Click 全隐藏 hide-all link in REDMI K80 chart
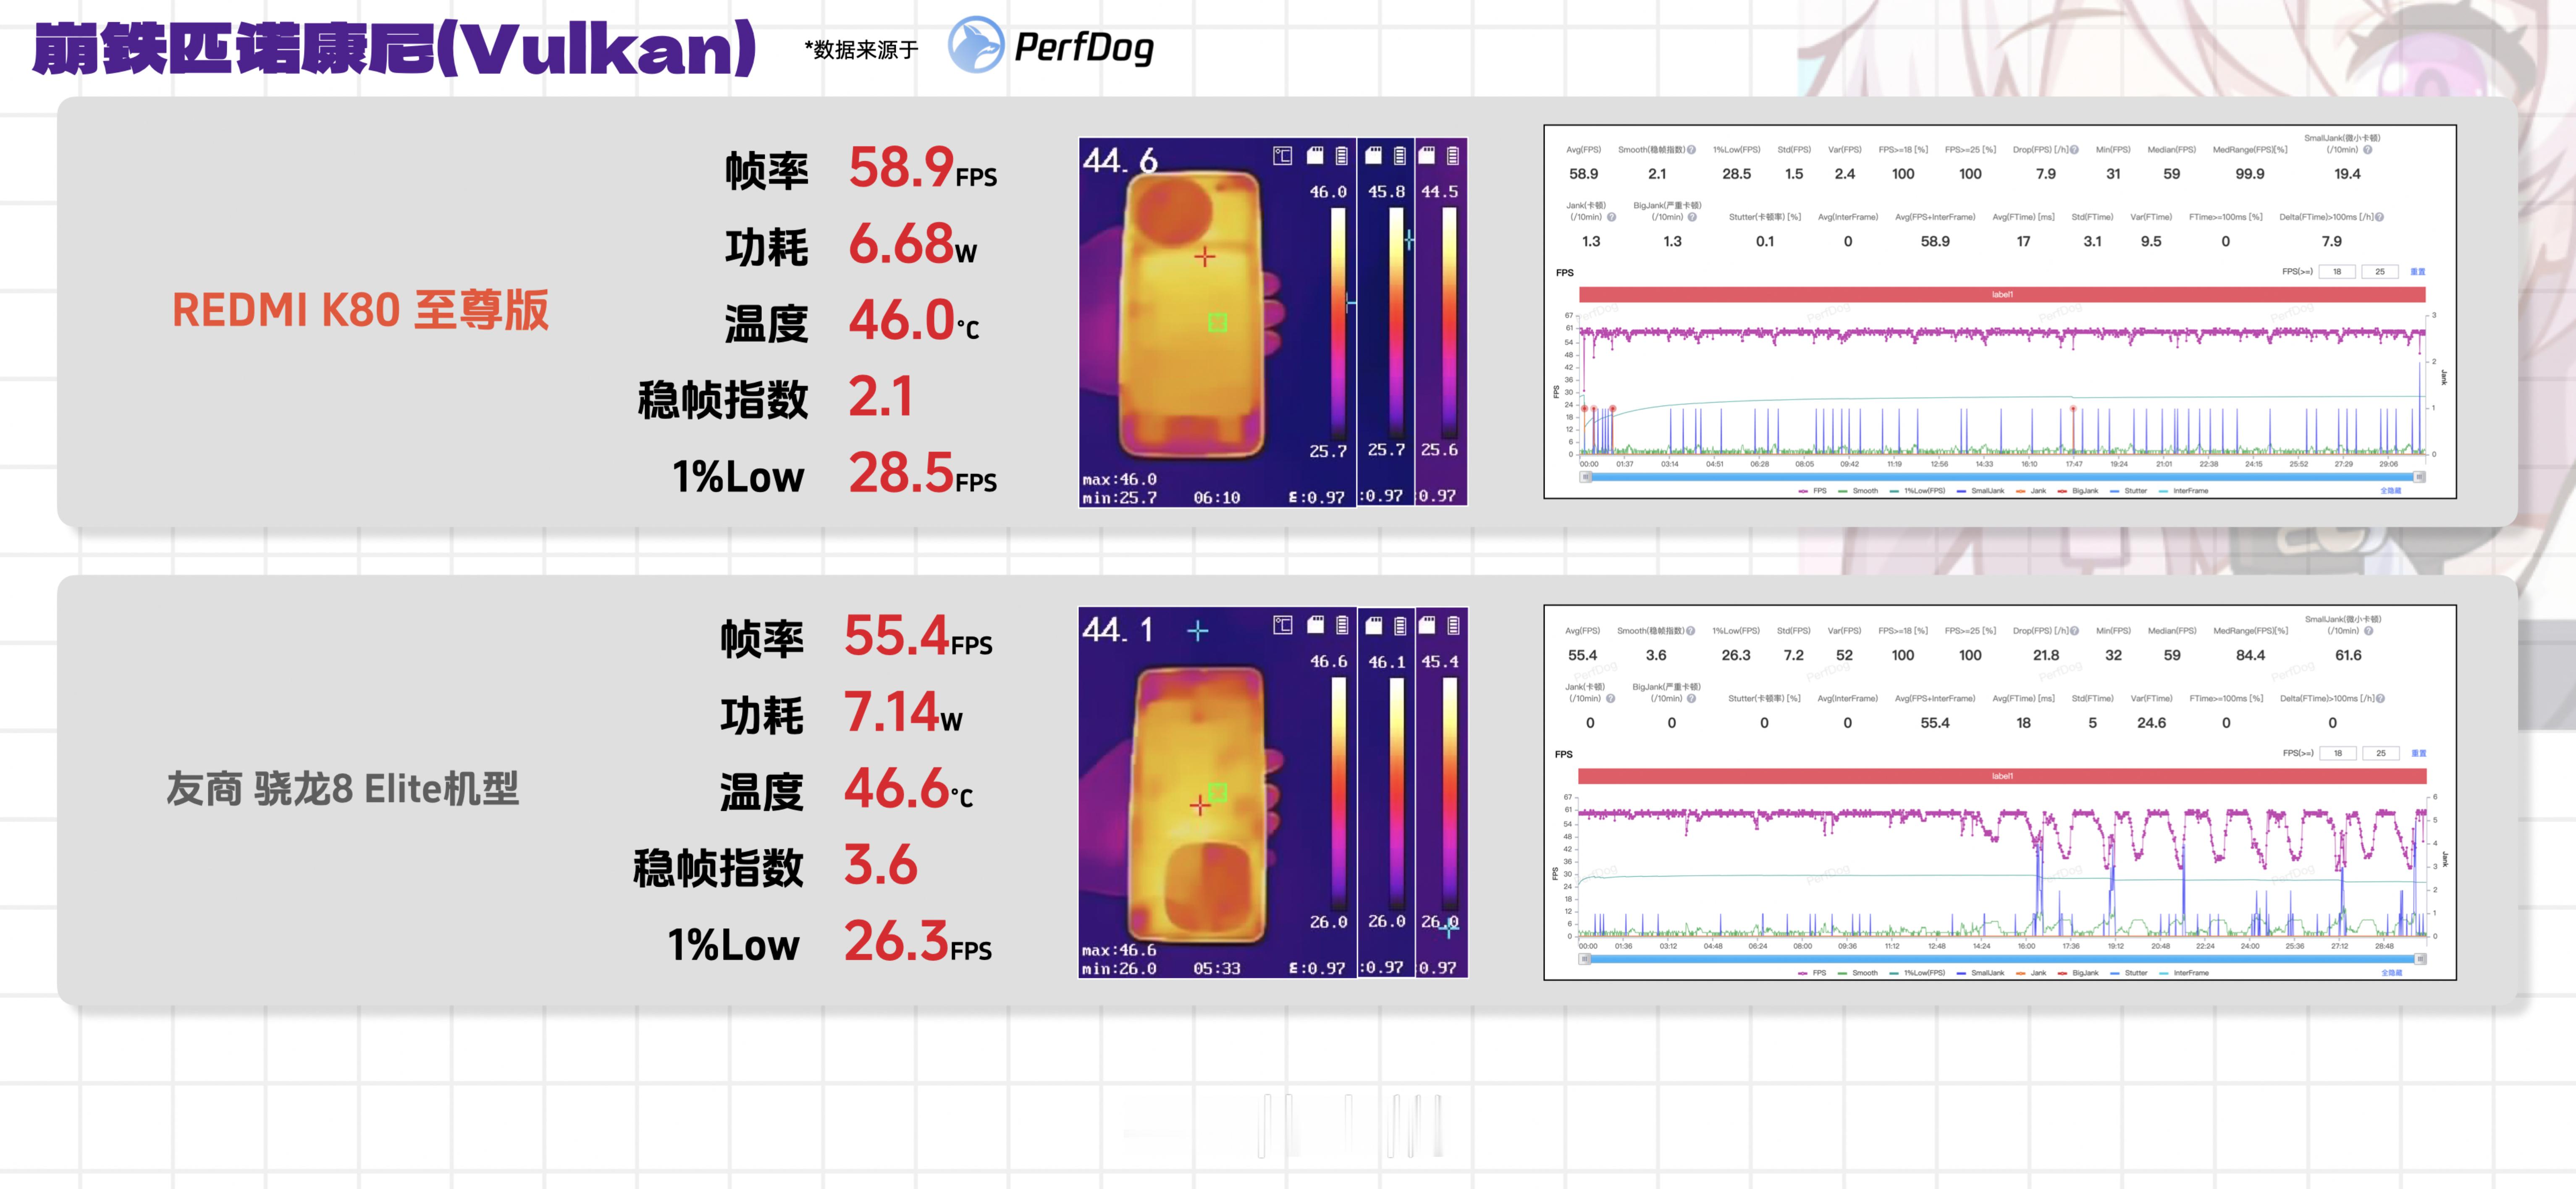 pyautogui.click(x=2391, y=491)
